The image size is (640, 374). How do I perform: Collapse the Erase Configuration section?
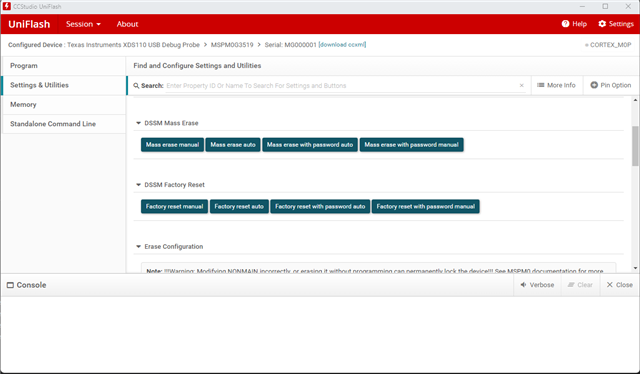[x=138, y=247]
